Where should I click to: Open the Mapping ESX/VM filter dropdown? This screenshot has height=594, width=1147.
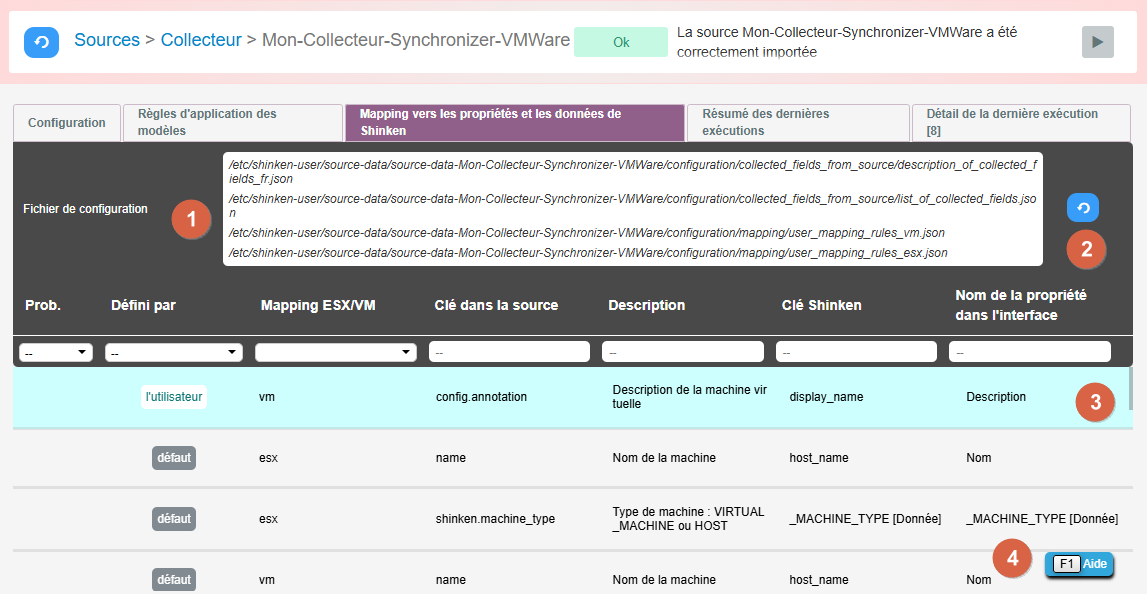(336, 352)
